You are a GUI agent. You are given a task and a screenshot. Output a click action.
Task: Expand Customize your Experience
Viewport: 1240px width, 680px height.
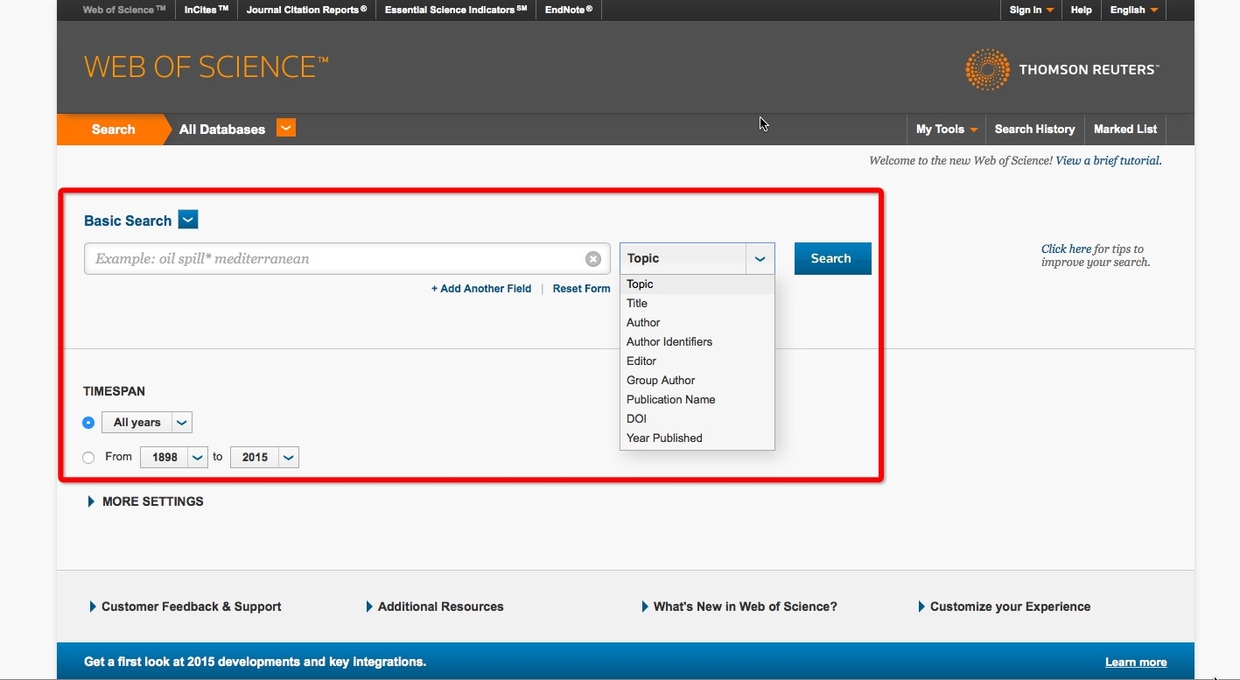1004,606
